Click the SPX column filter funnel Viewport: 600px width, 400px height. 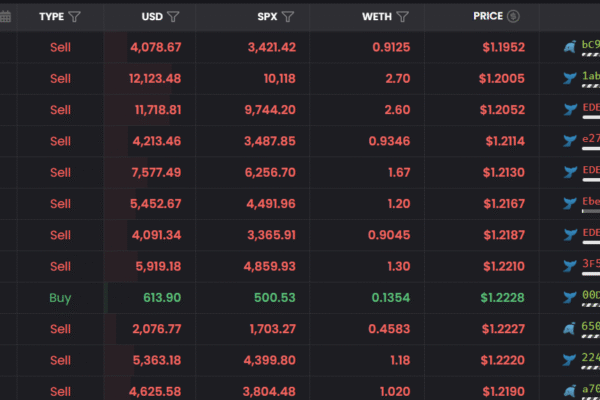point(288,17)
